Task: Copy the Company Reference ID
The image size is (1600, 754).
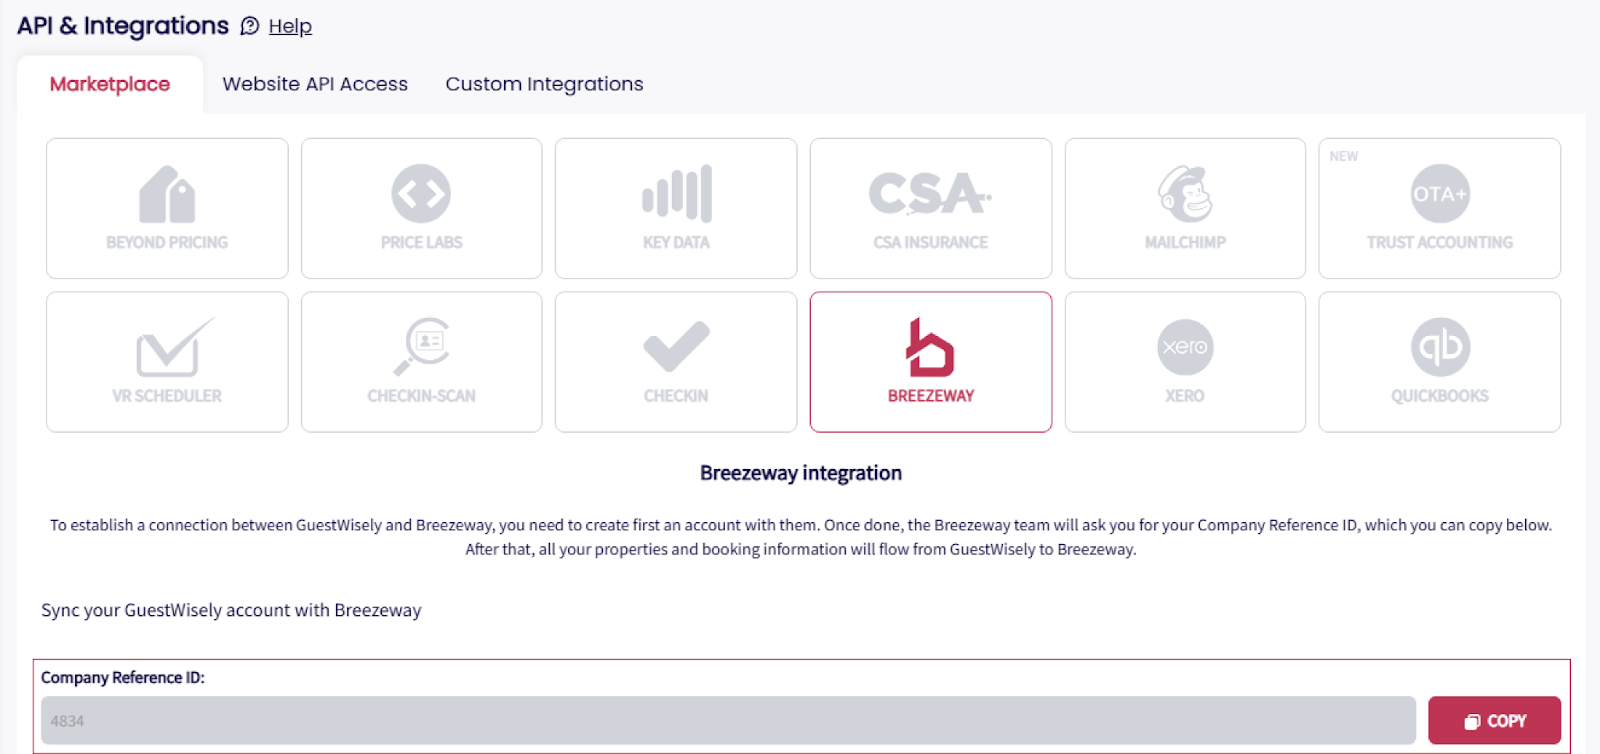Action: tap(1494, 721)
